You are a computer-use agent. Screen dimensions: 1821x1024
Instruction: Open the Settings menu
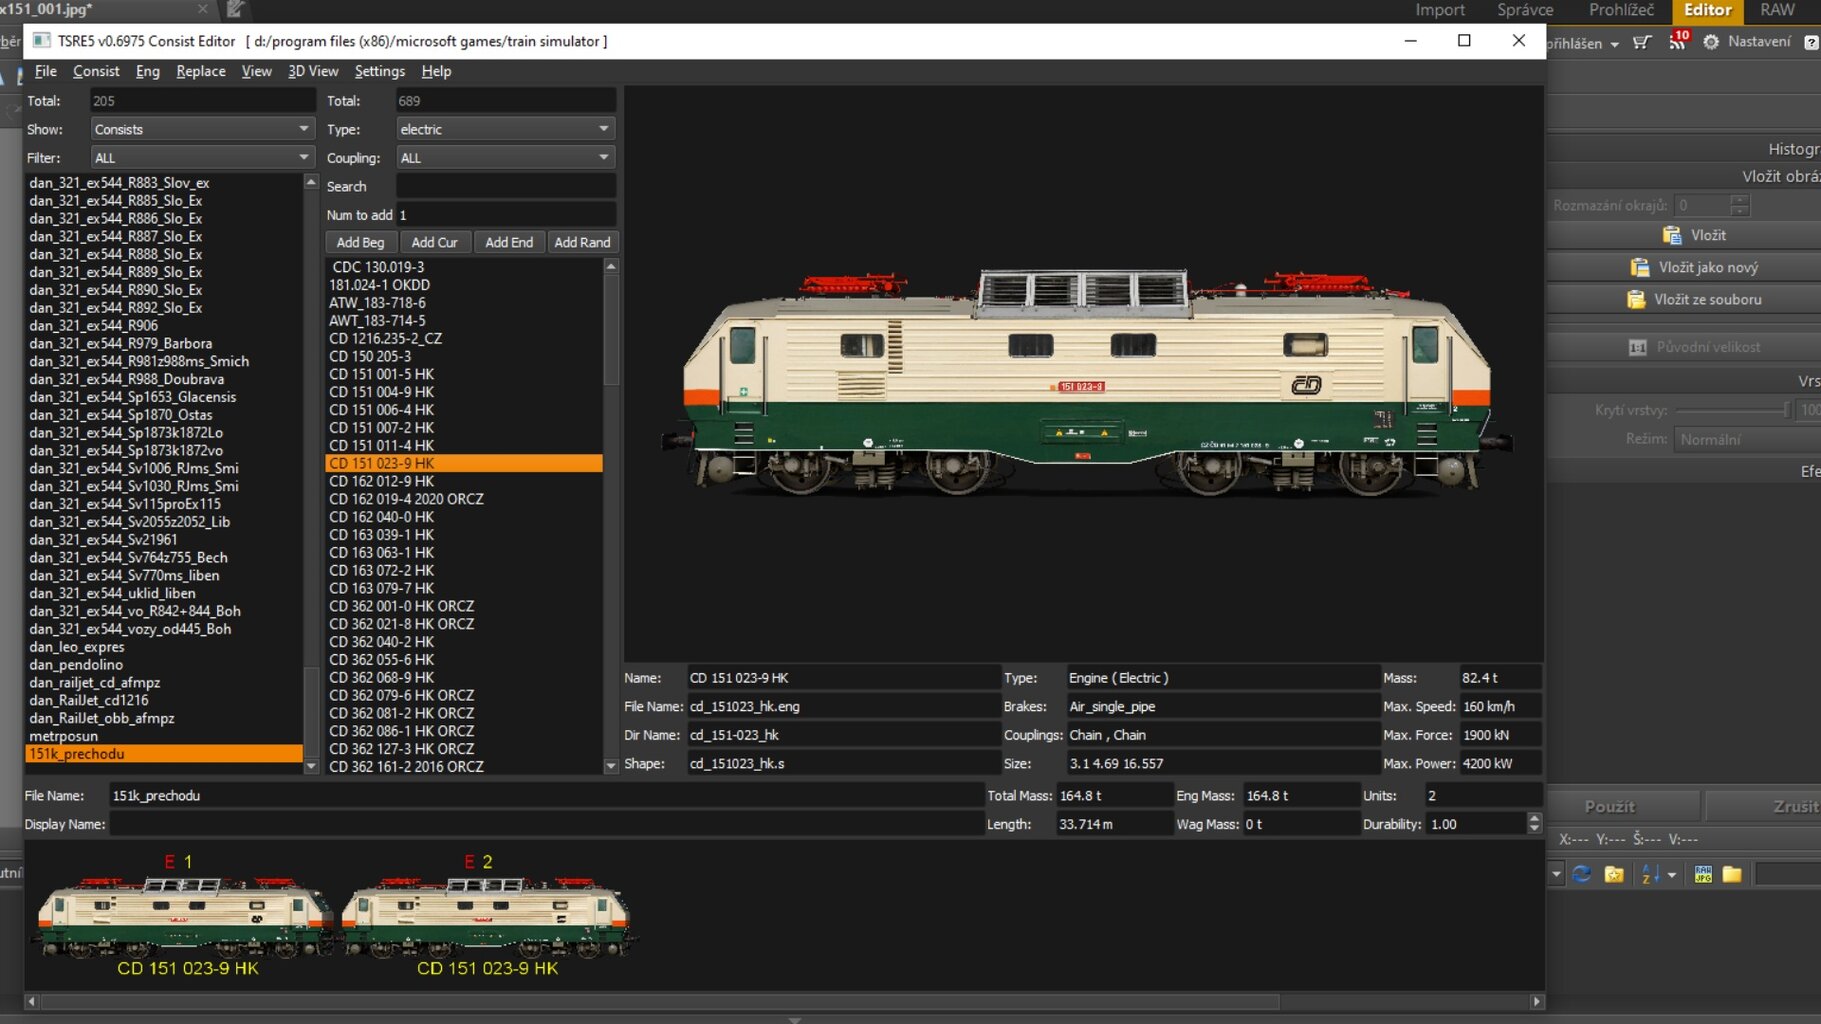tap(379, 71)
